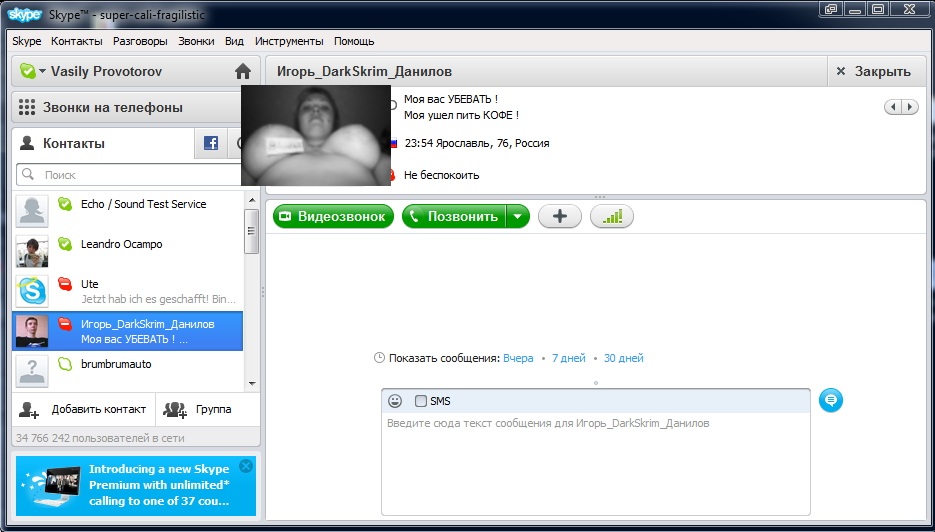Click the dial pad icon for phone calls
The width and height of the screenshot is (935, 532).
tap(27, 107)
